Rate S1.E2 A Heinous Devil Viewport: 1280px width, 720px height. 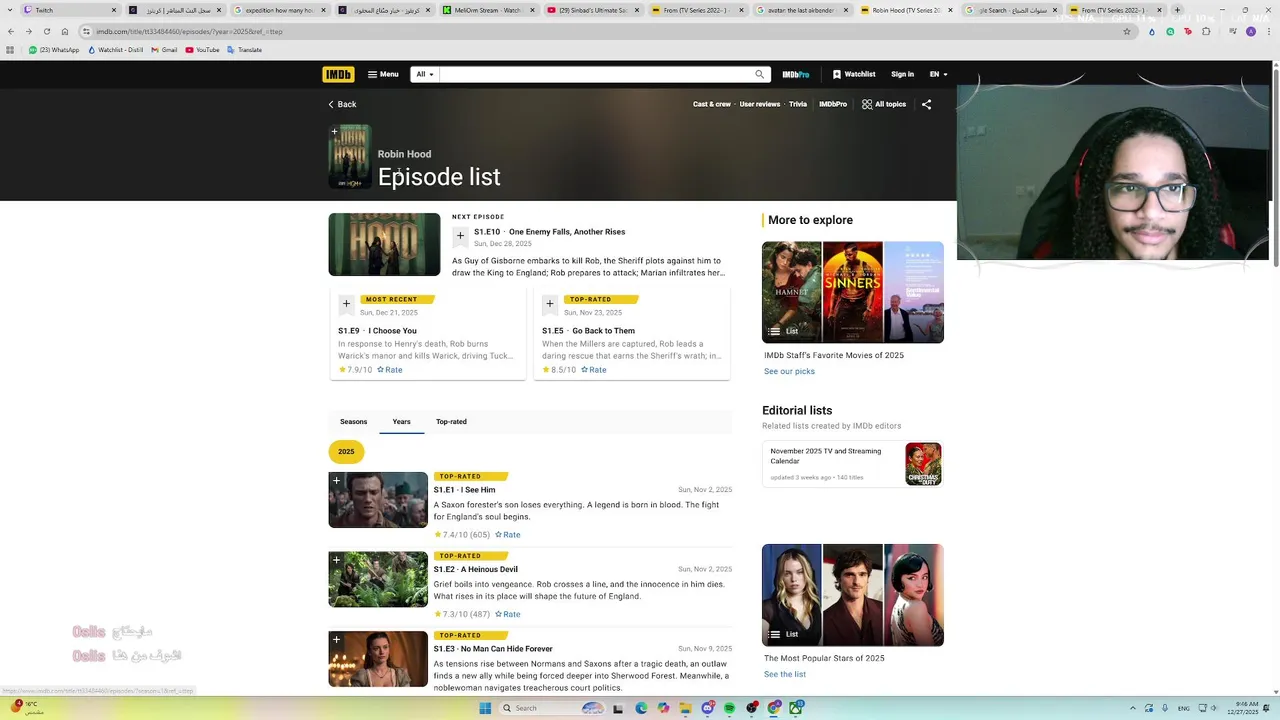tap(507, 614)
